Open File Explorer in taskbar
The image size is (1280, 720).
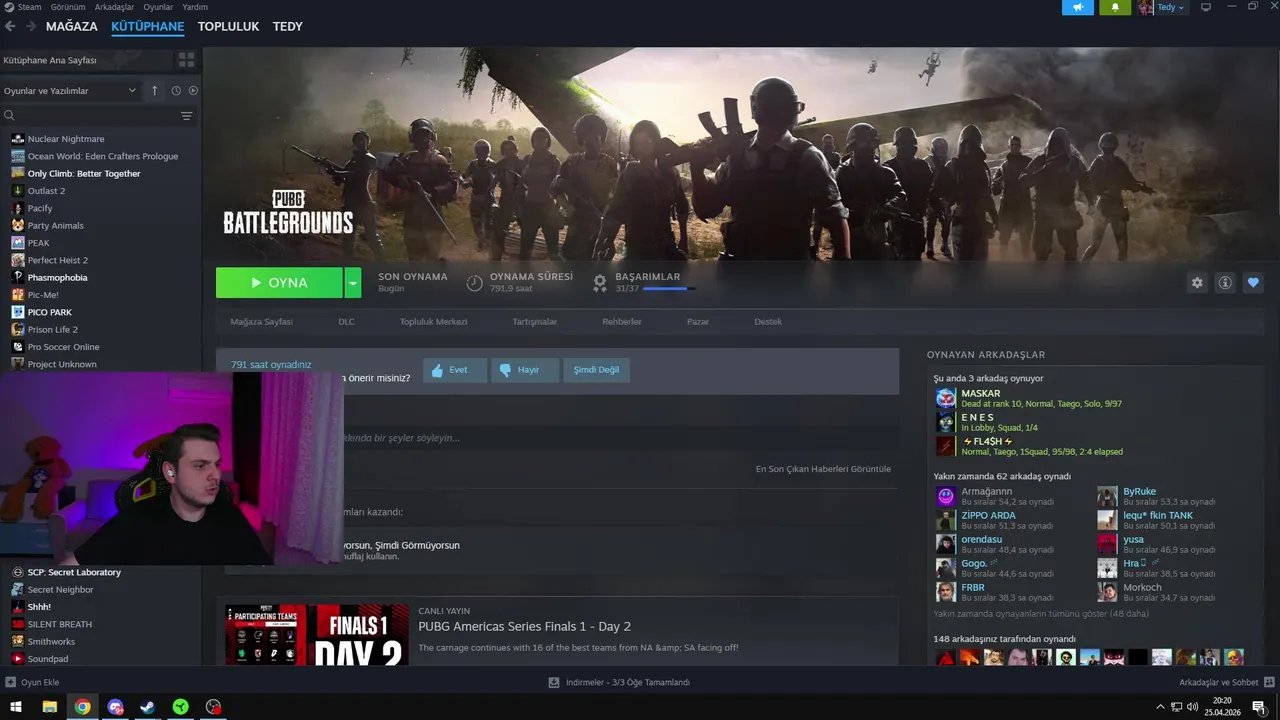point(49,707)
